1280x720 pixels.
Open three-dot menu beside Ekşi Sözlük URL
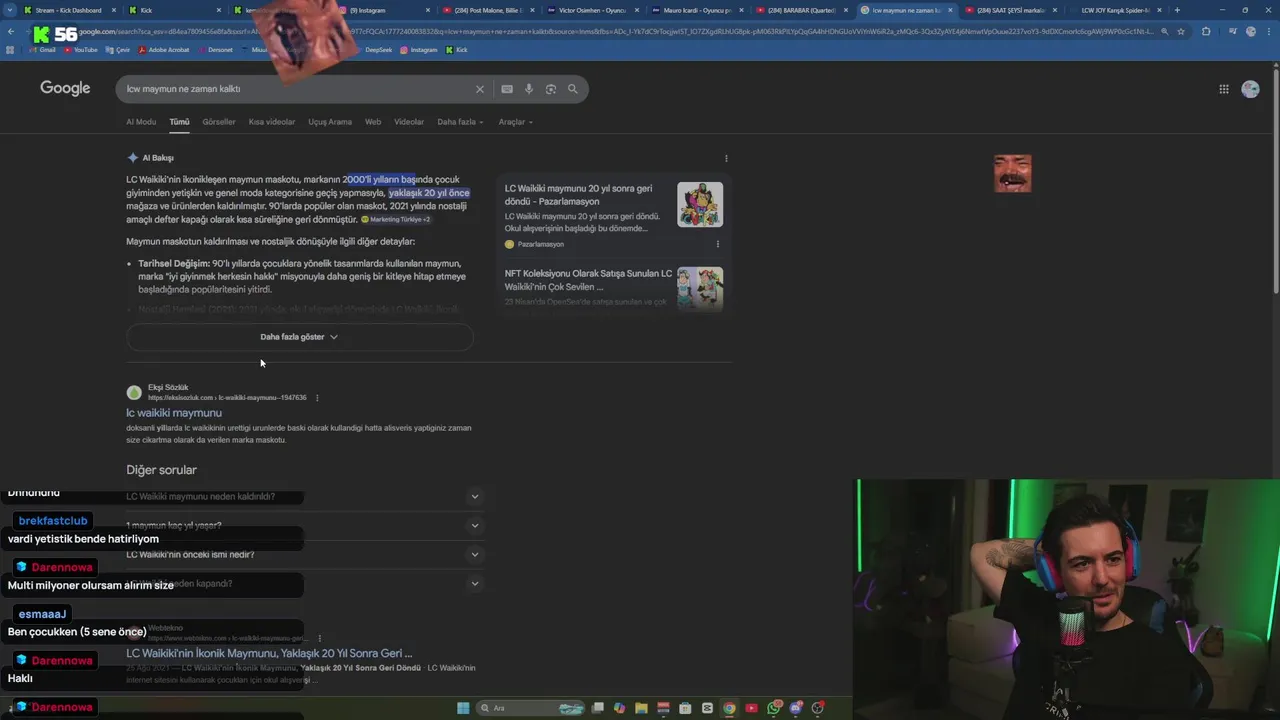(x=317, y=398)
